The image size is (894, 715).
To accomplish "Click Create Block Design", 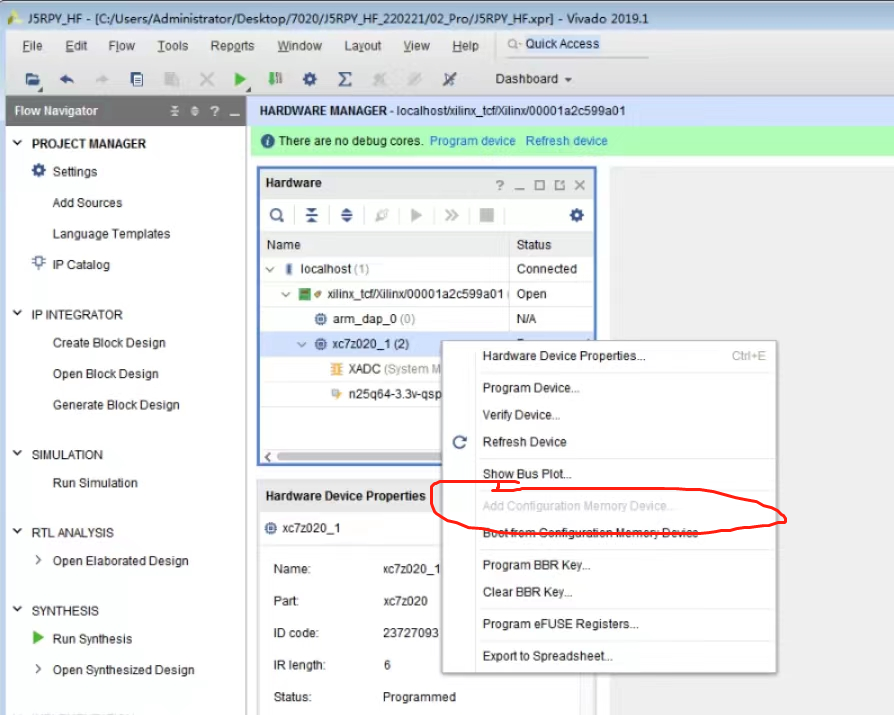I will [x=109, y=343].
